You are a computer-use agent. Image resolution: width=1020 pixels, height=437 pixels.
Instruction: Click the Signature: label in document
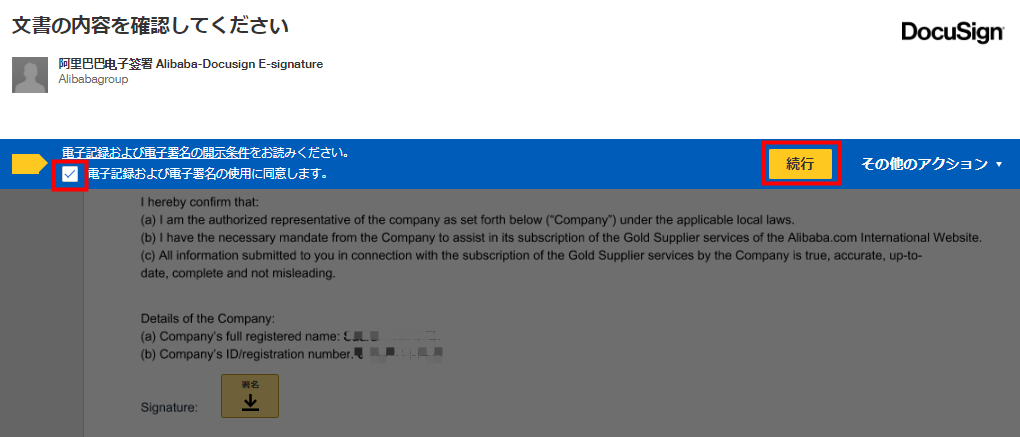tap(169, 408)
